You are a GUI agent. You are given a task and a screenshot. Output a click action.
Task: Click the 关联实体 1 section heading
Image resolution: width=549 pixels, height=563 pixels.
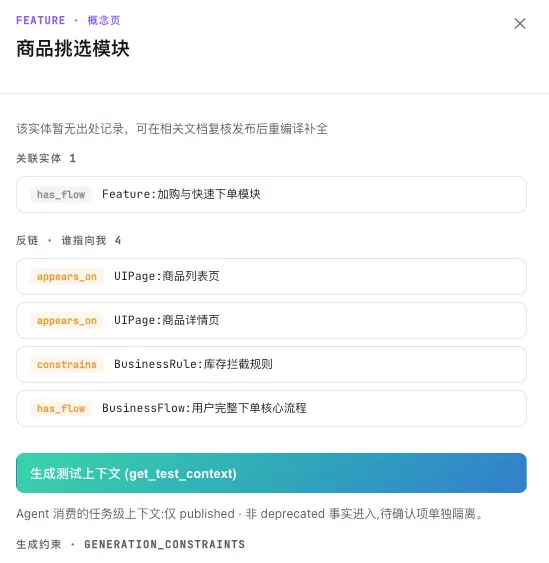click(x=46, y=158)
